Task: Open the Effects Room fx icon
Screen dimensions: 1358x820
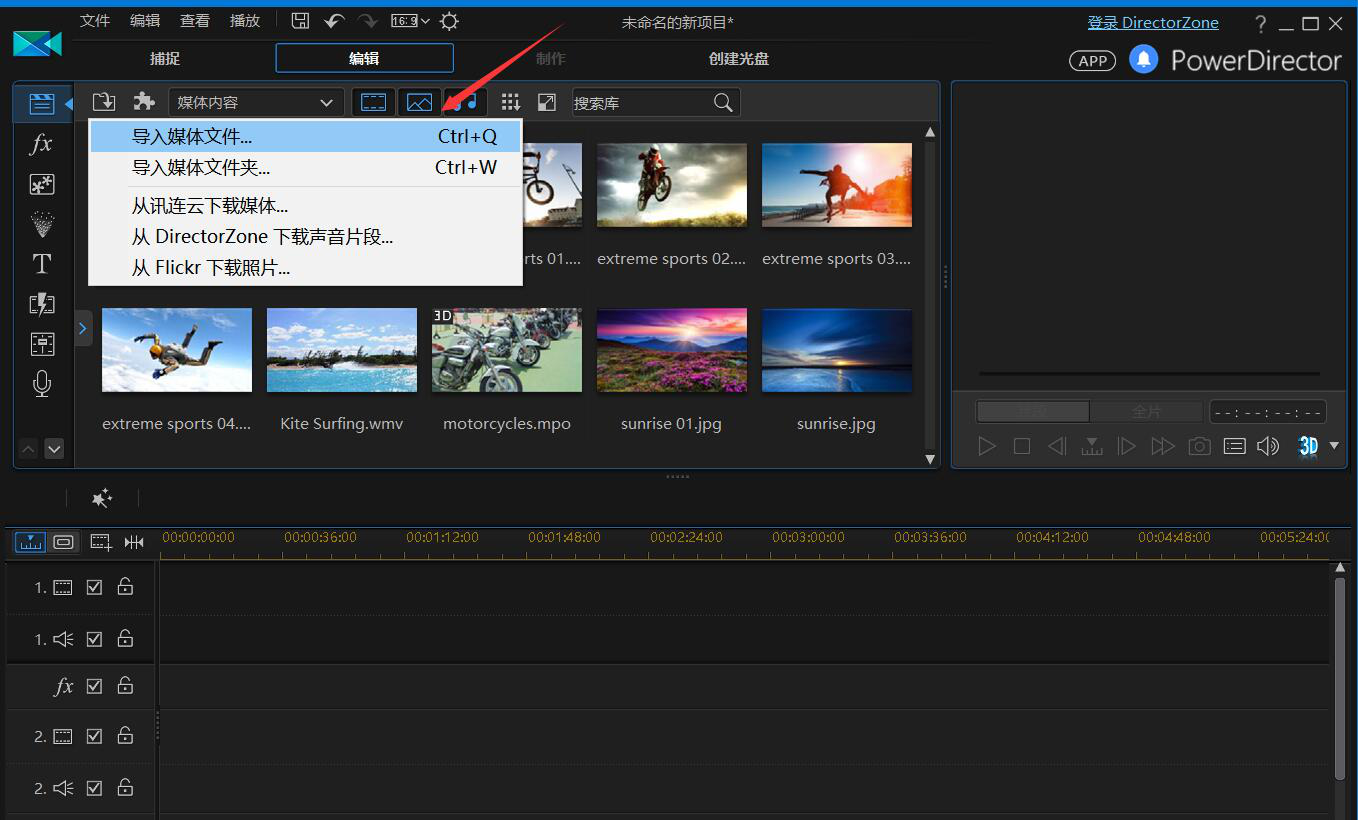Action: click(41, 144)
